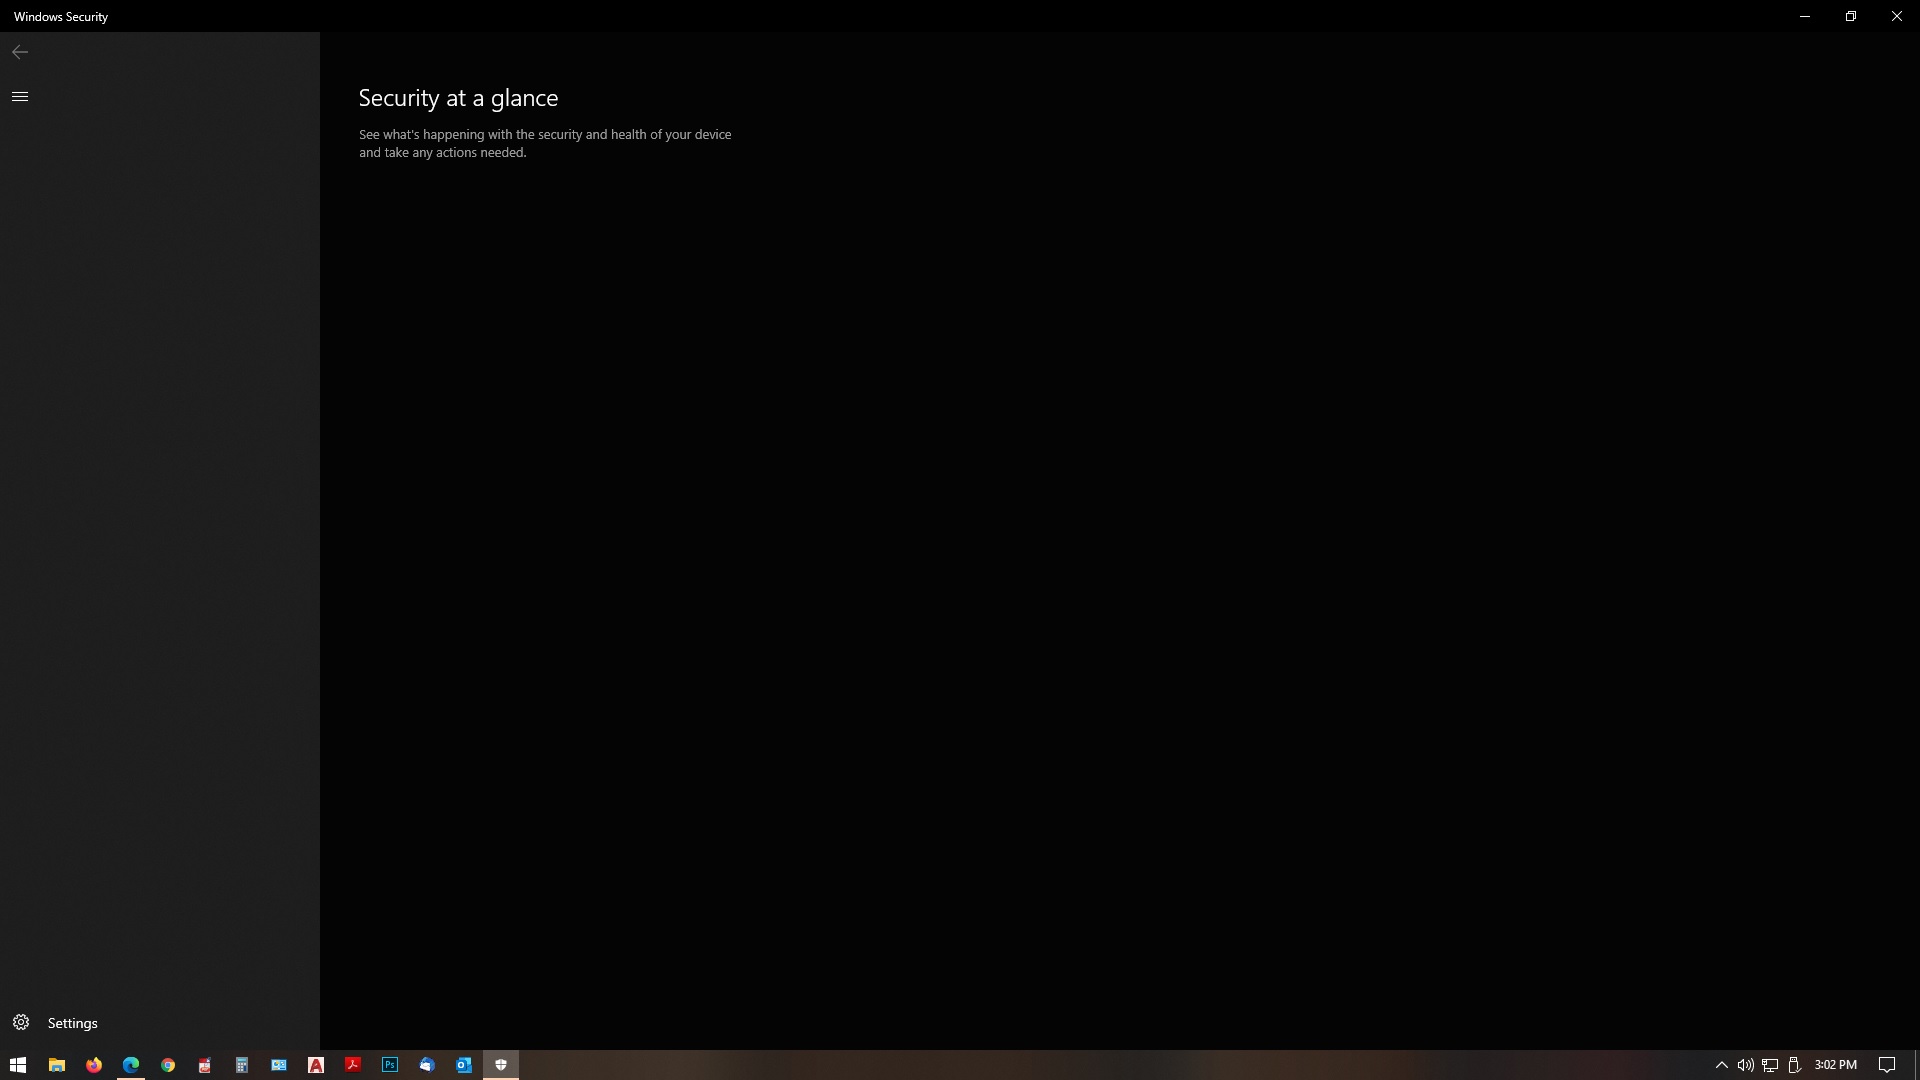Open the volume control in the tray

(1745, 1065)
